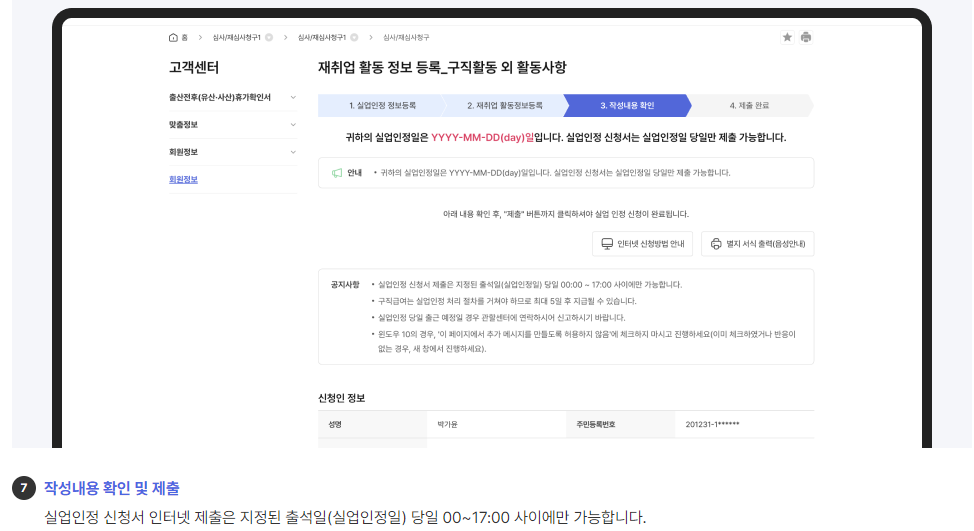974x531 pixels.
Task: Click the 인터넷 신청방법 안내 button
Action: (x=642, y=244)
